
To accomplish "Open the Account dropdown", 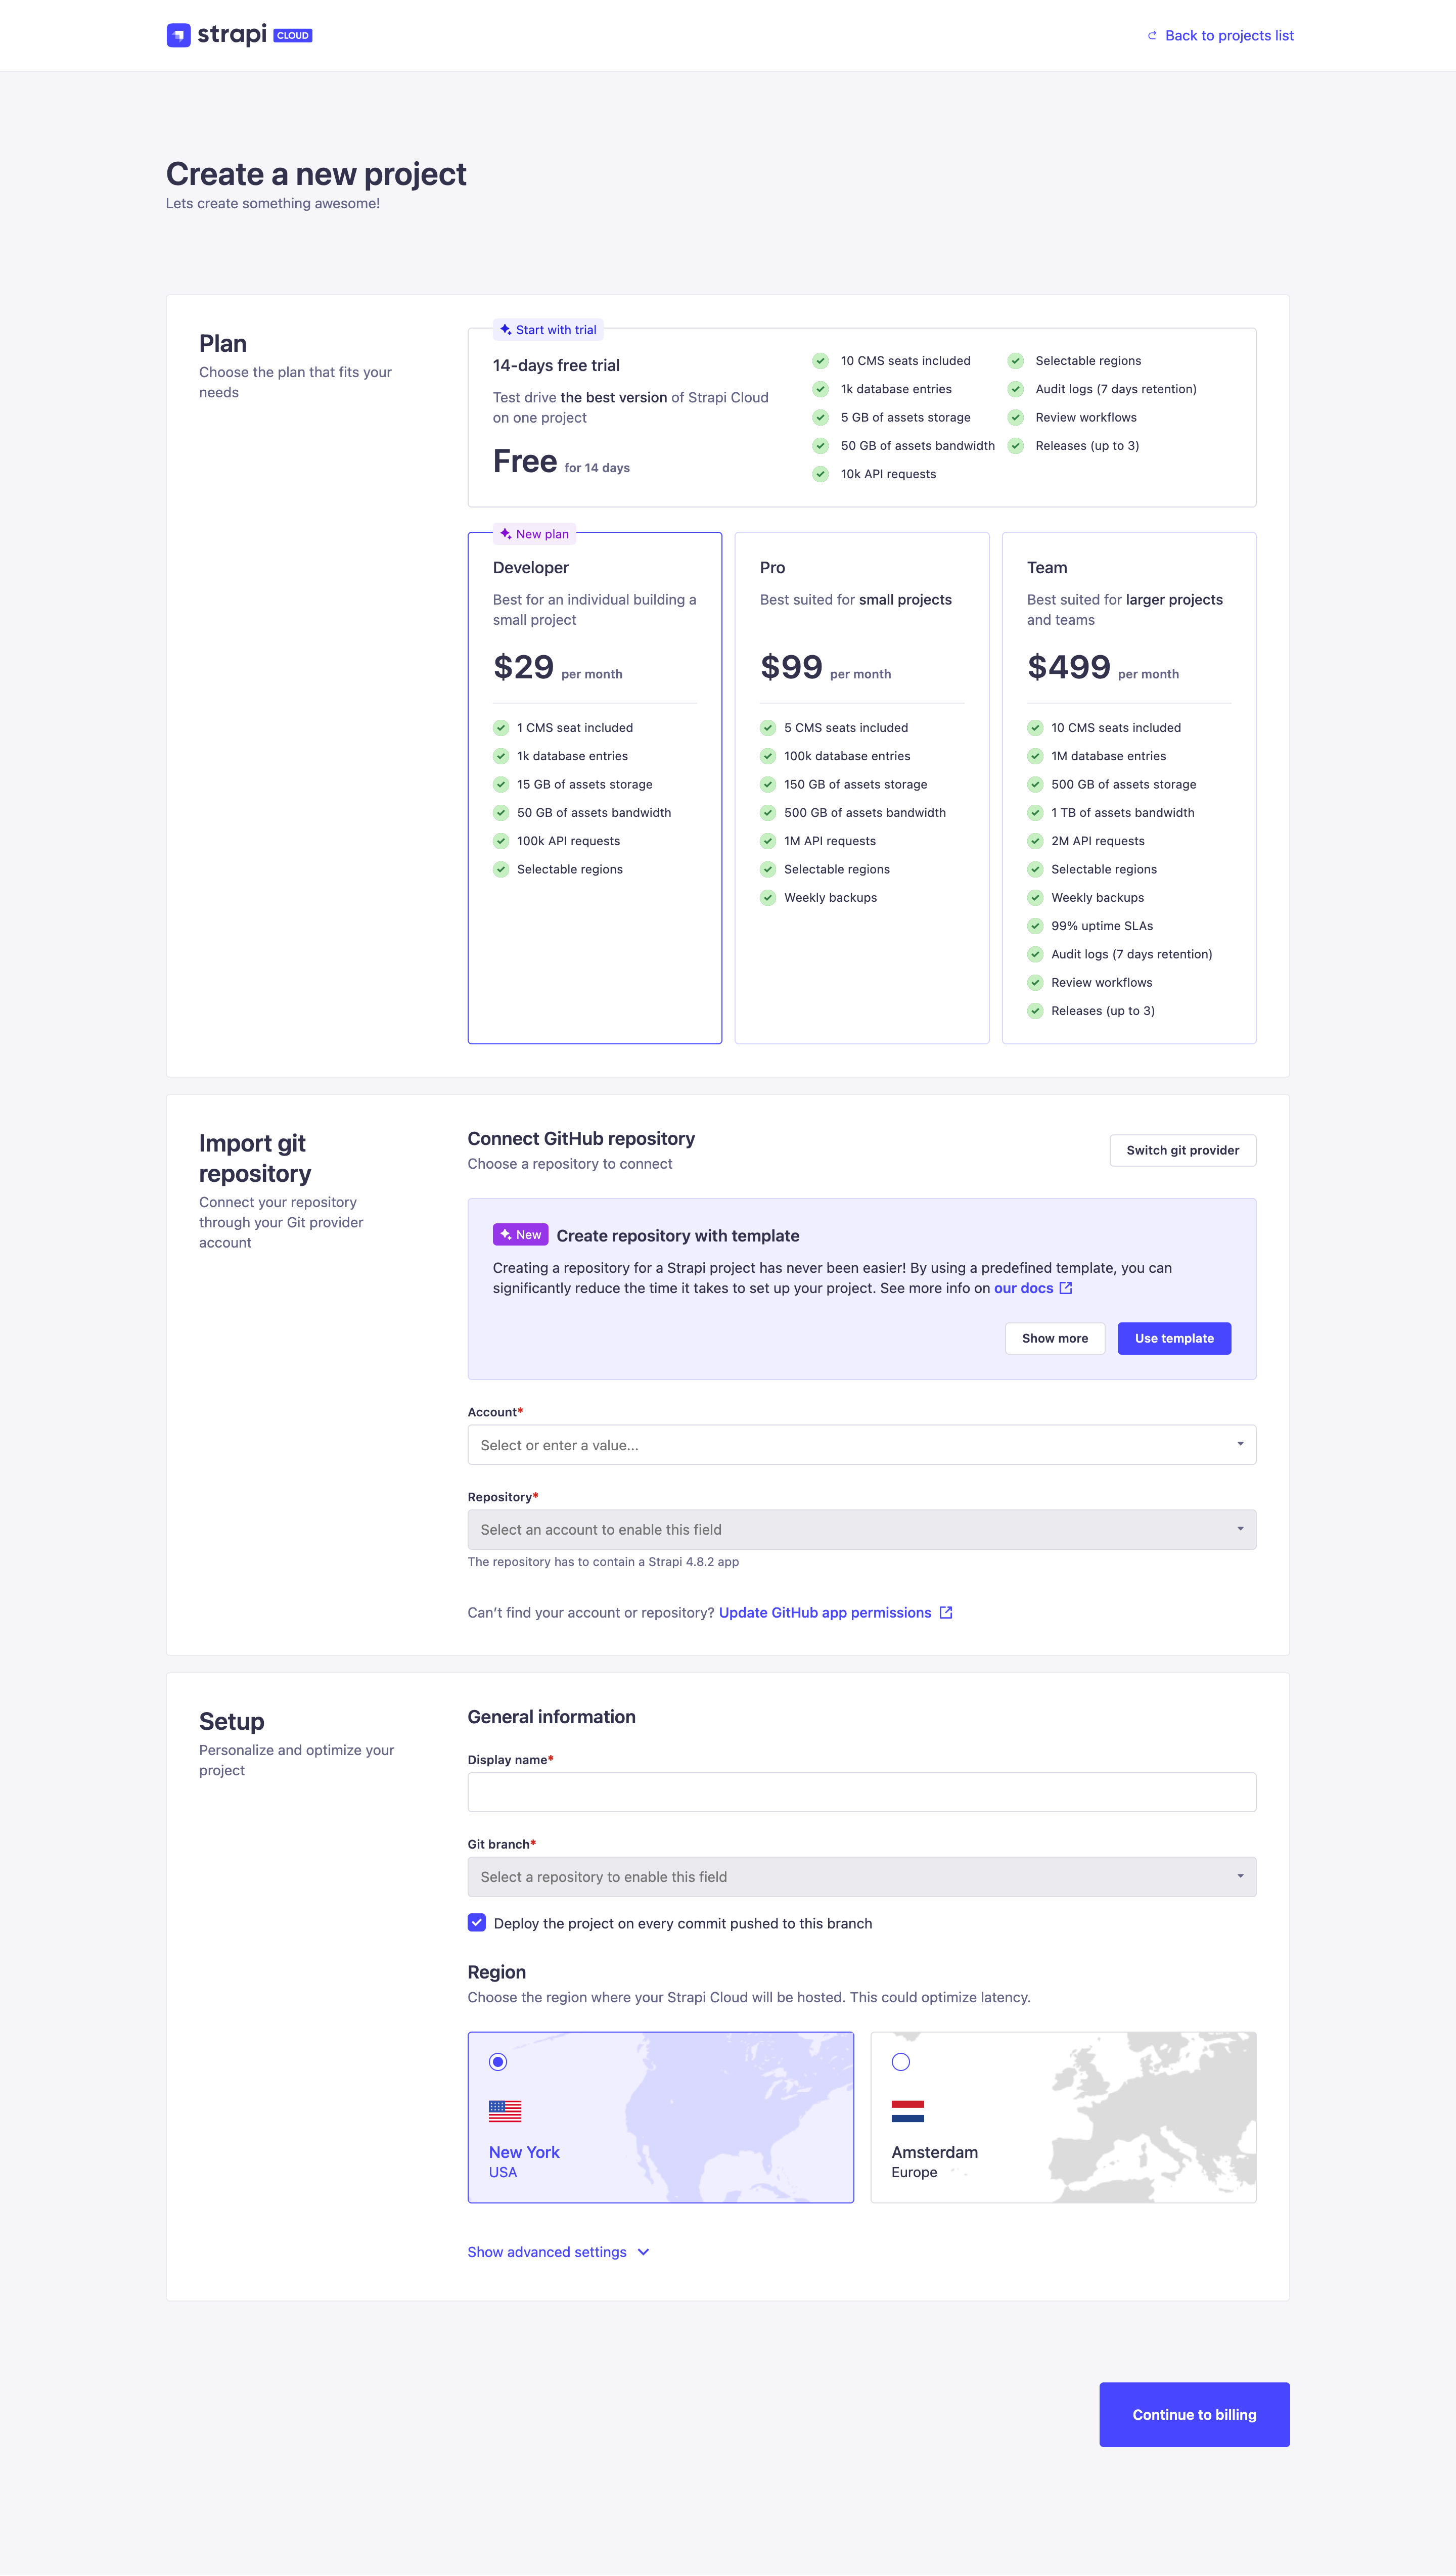I will [x=861, y=1444].
